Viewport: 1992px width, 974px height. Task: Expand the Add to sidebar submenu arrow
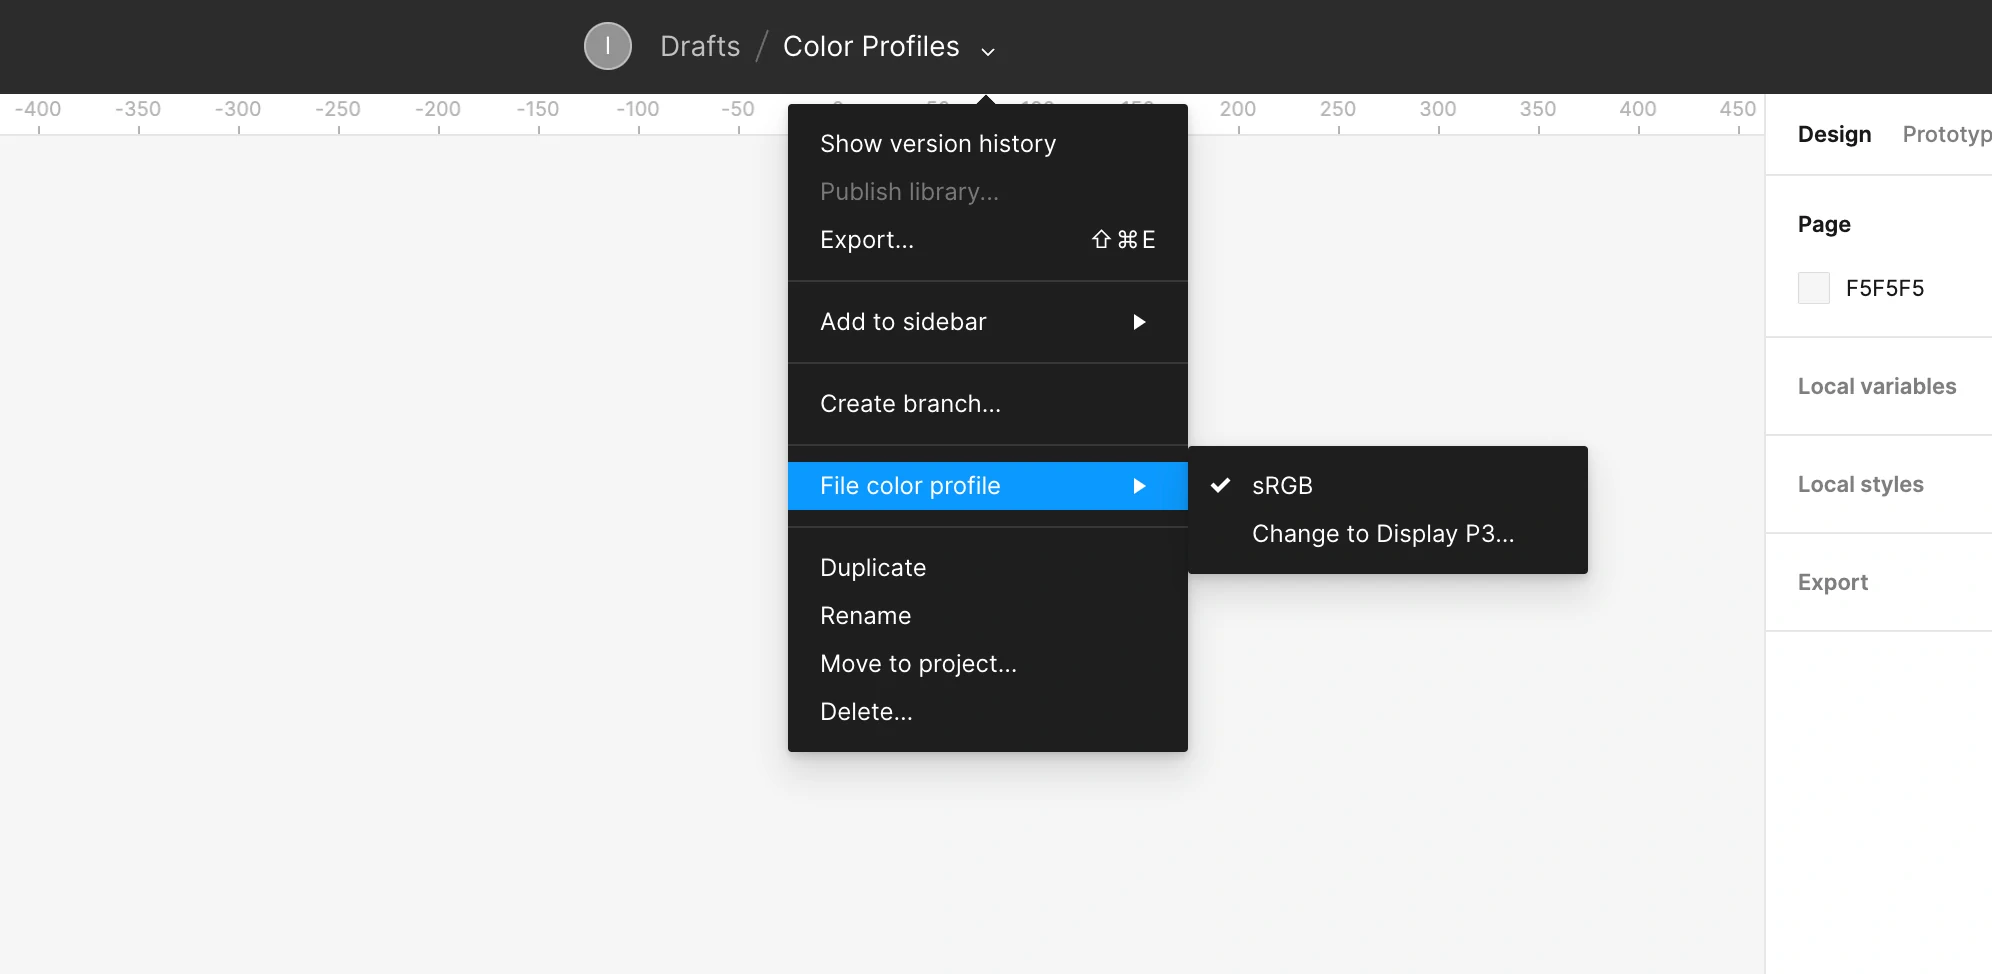1138,322
